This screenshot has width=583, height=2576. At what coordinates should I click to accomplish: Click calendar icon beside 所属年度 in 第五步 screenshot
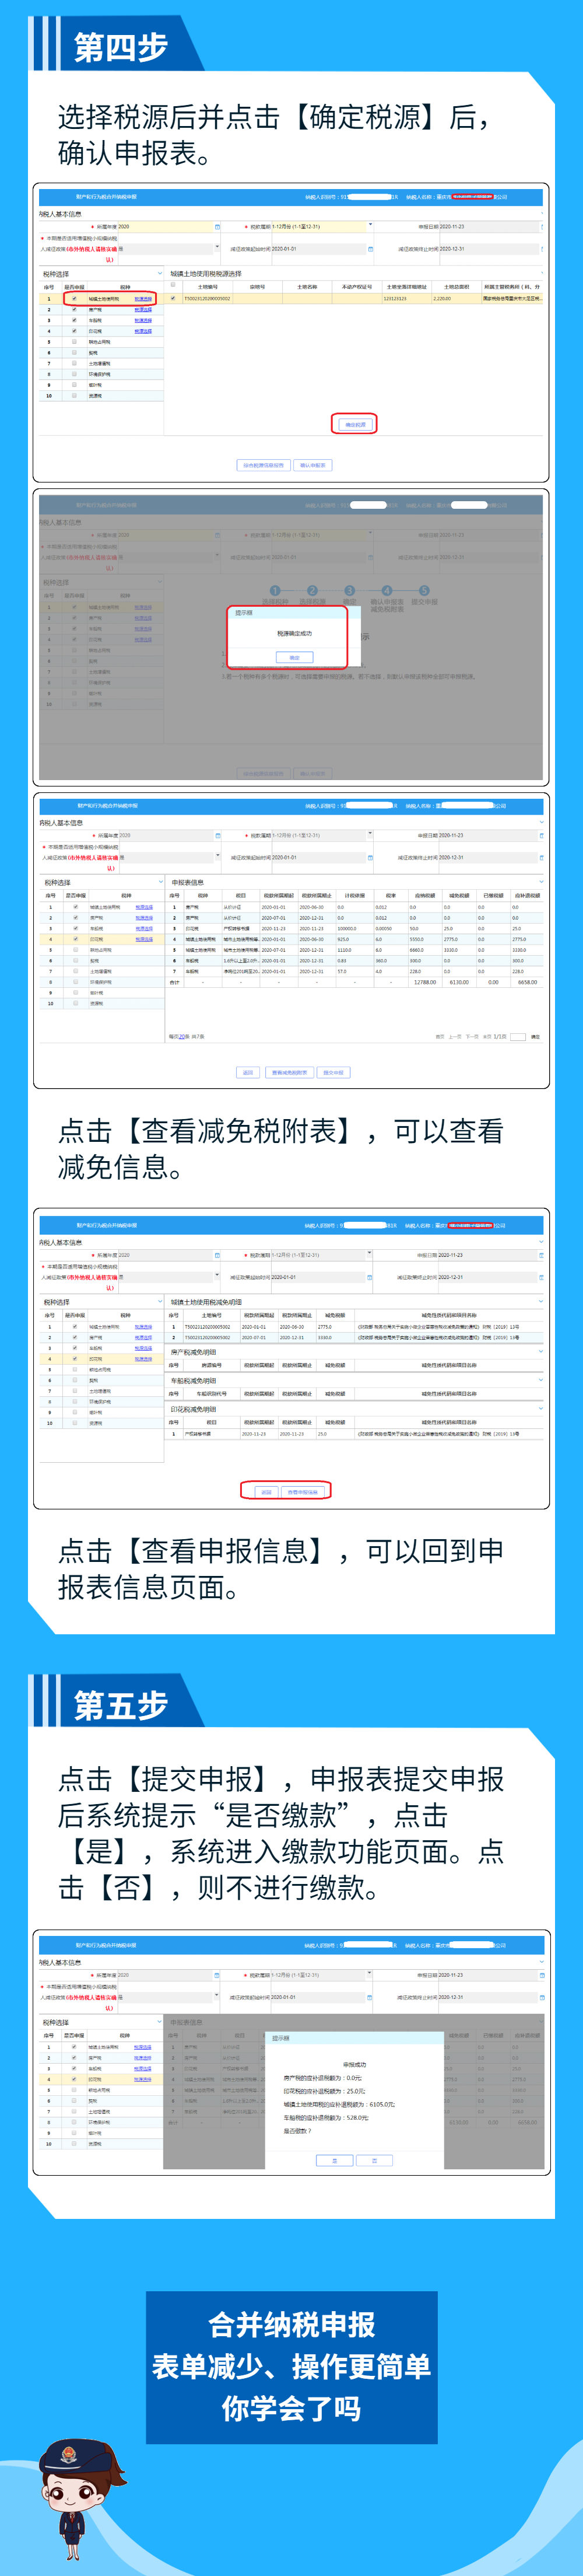click(x=217, y=1975)
